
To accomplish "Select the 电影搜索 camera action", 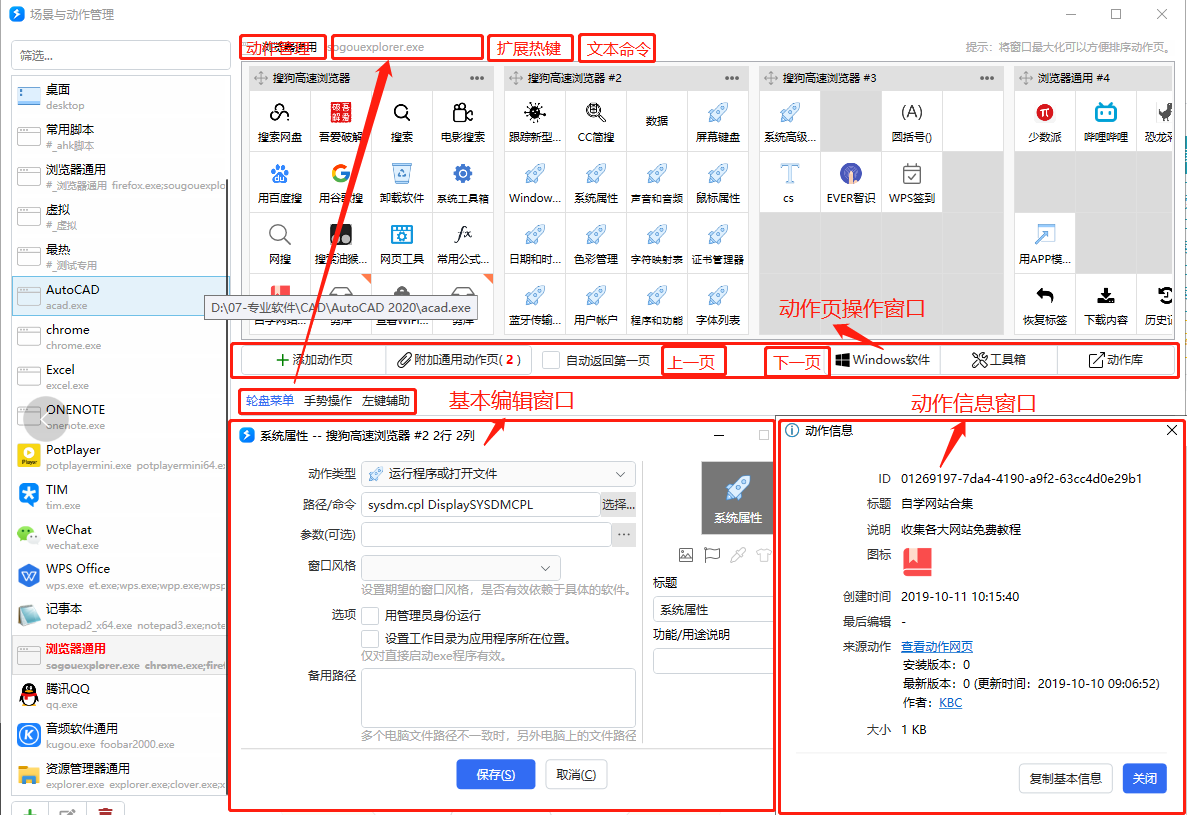I will [x=463, y=121].
